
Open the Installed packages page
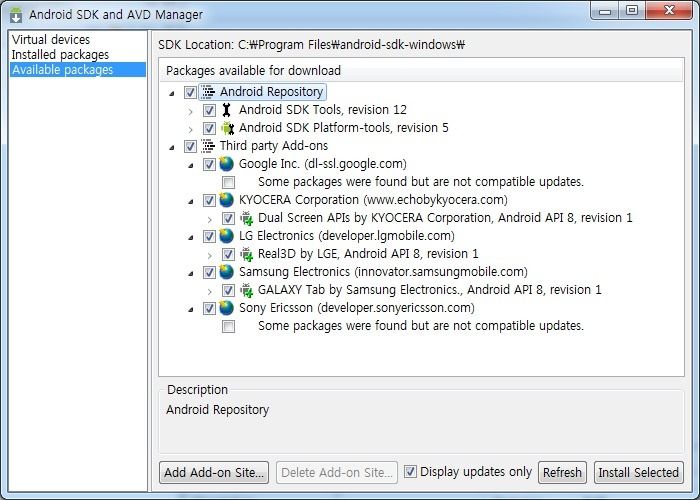coord(60,54)
